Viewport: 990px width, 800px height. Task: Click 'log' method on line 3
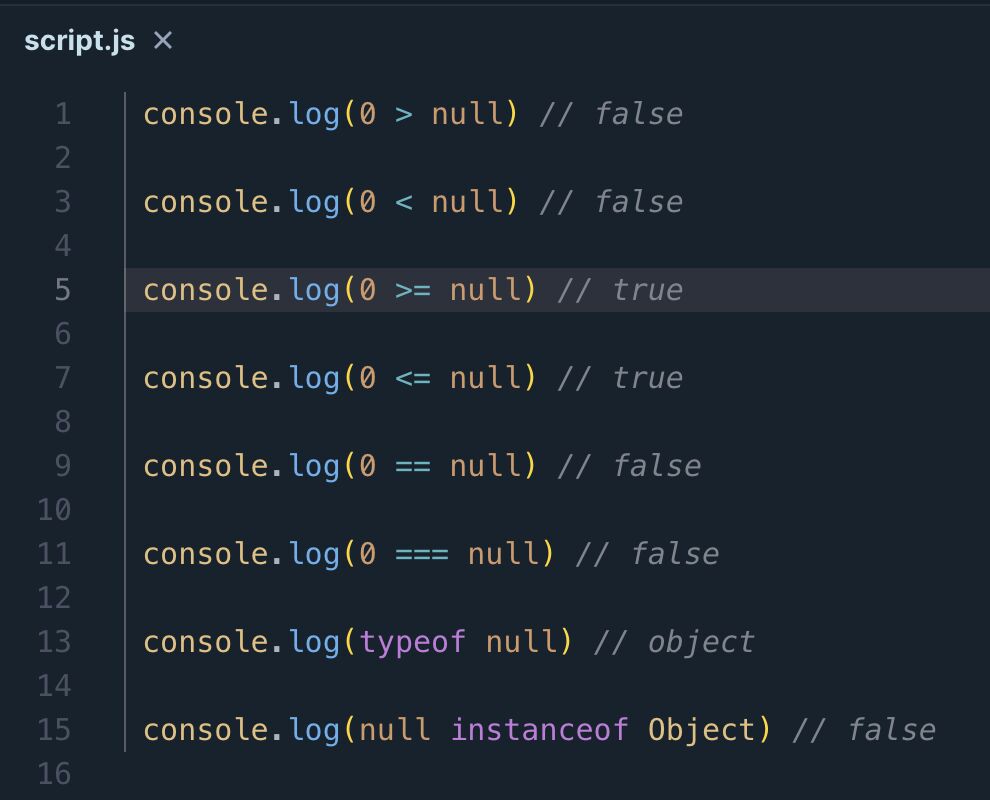[x=314, y=202]
